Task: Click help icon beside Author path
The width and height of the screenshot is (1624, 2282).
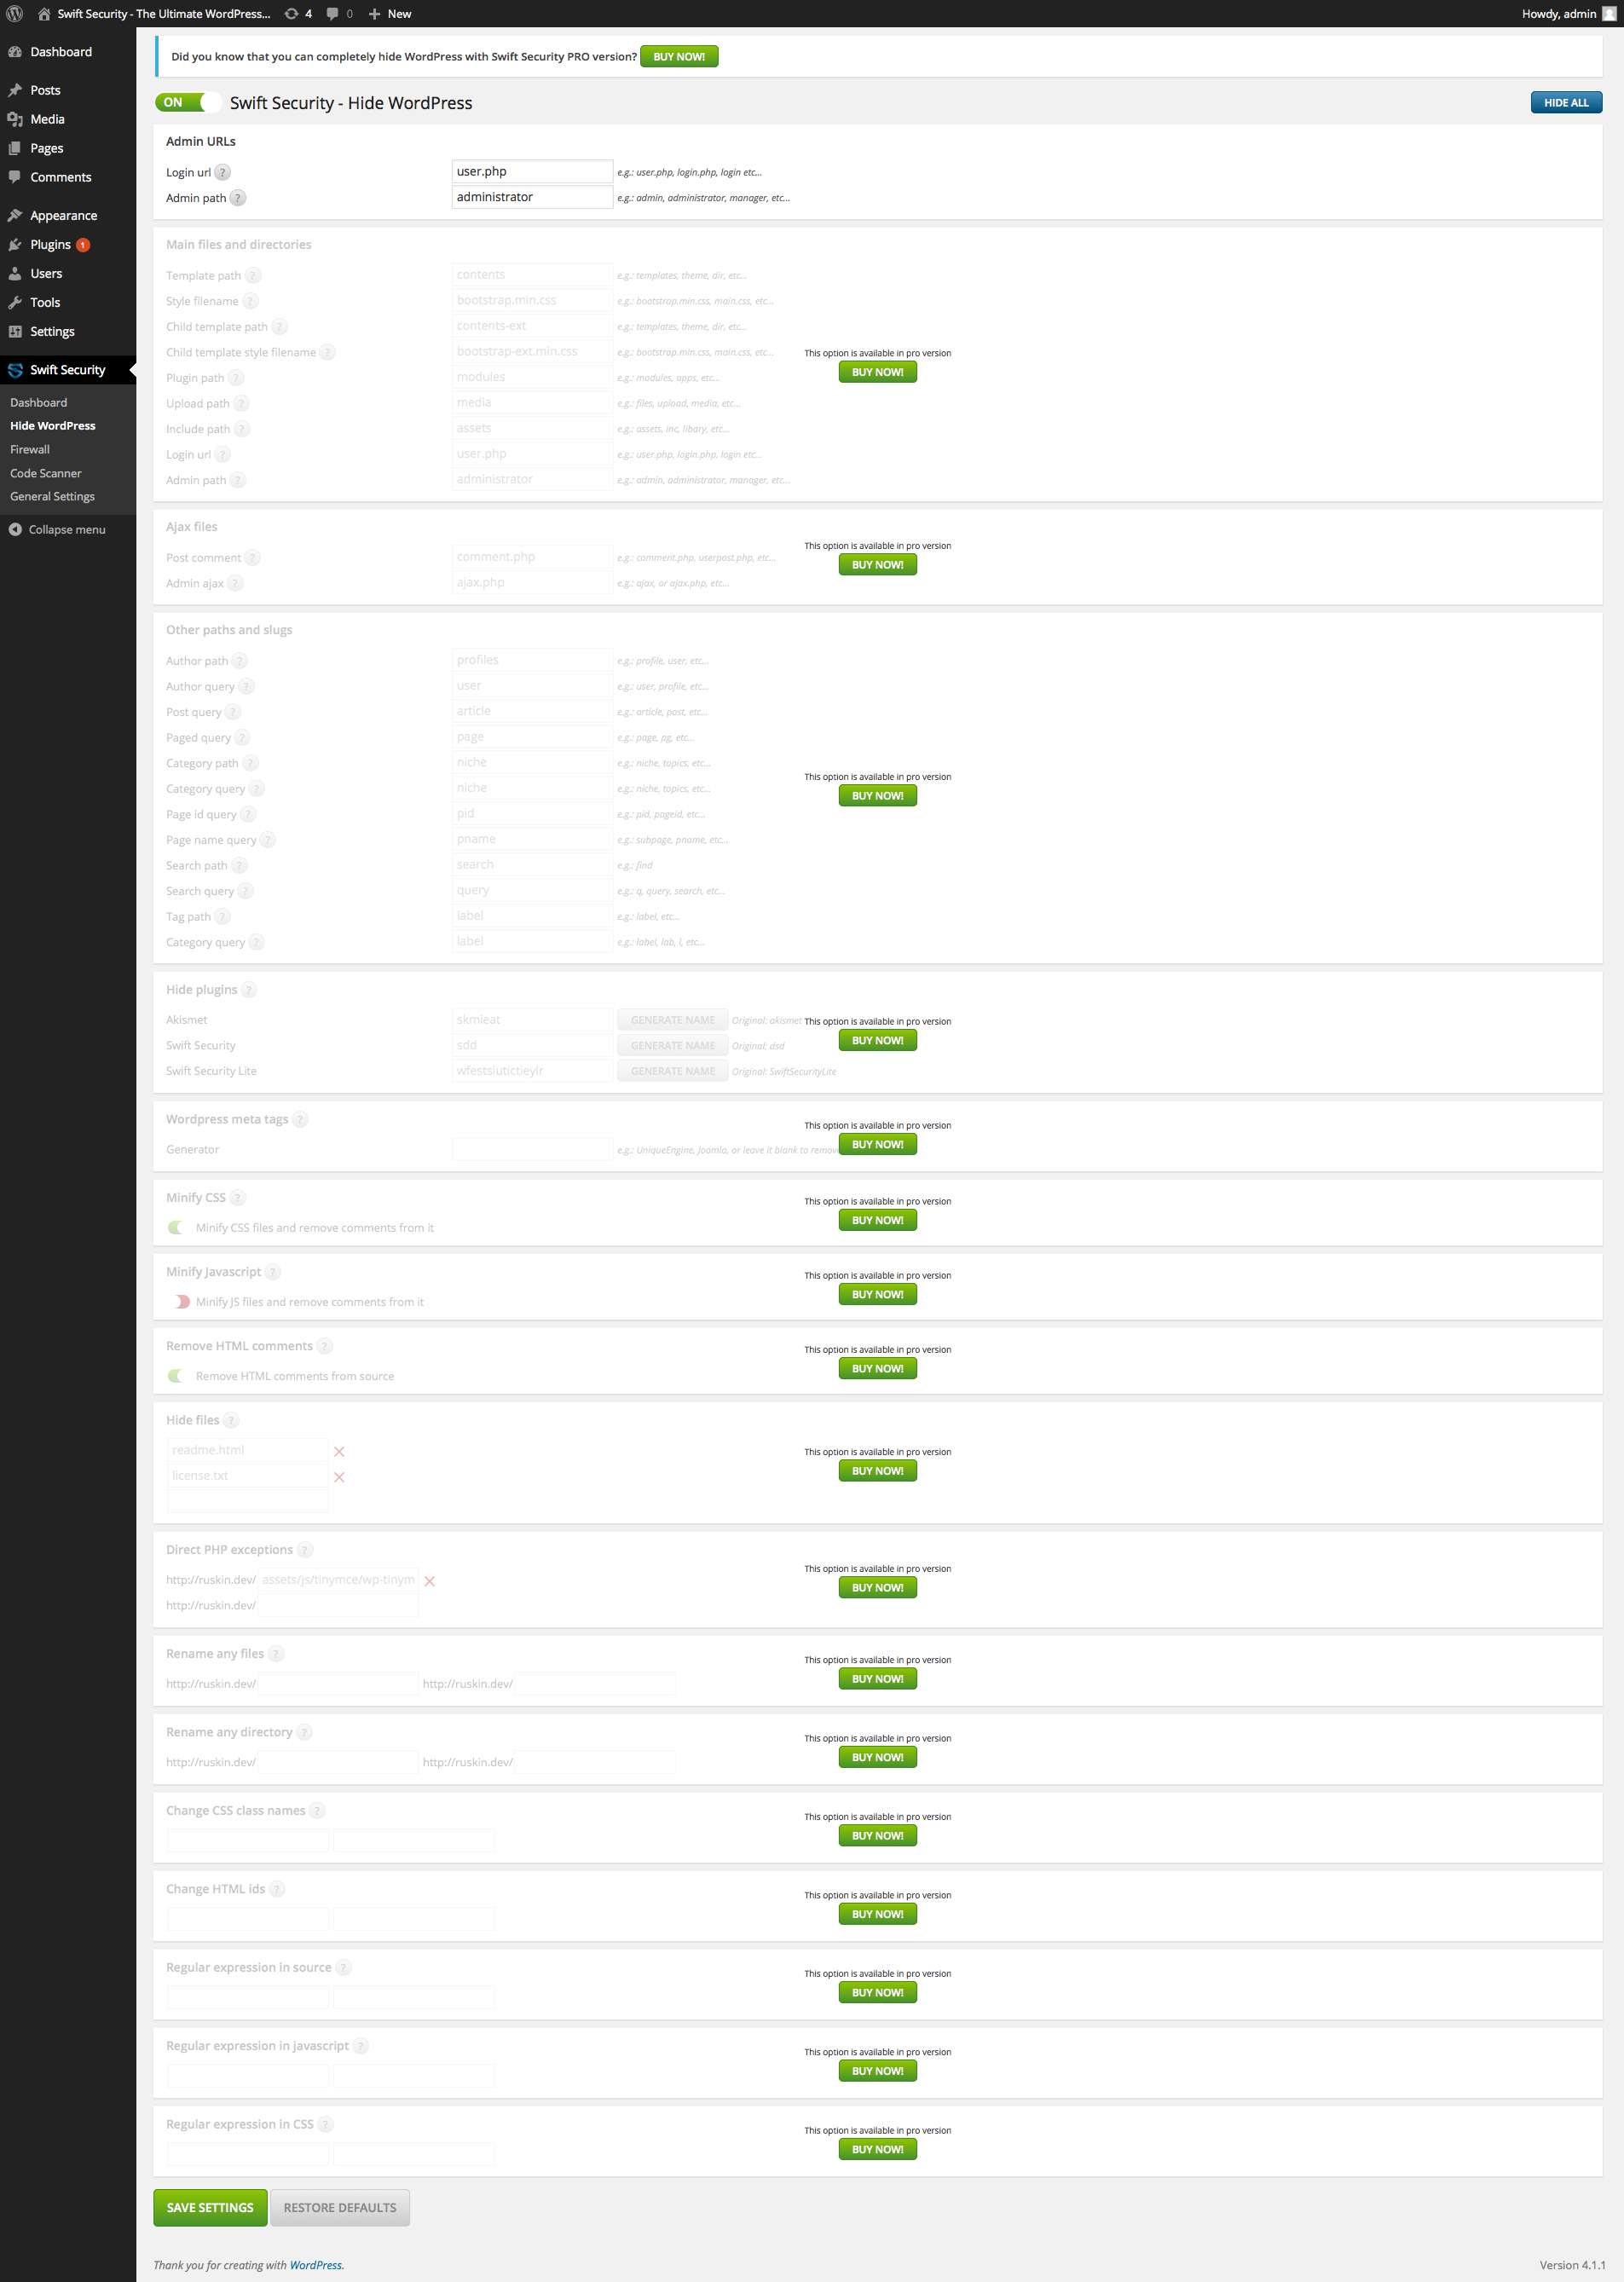Action: click(240, 661)
